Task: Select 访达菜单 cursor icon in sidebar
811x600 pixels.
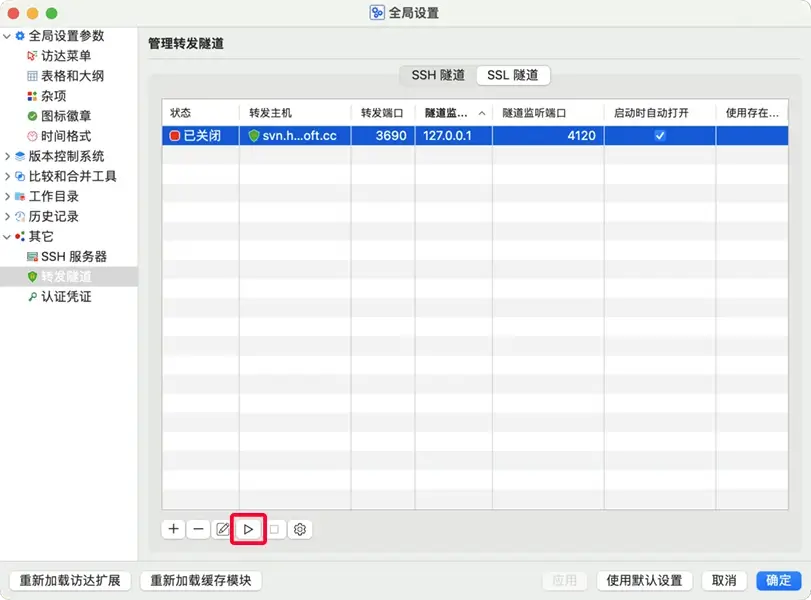Action: [33, 57]
